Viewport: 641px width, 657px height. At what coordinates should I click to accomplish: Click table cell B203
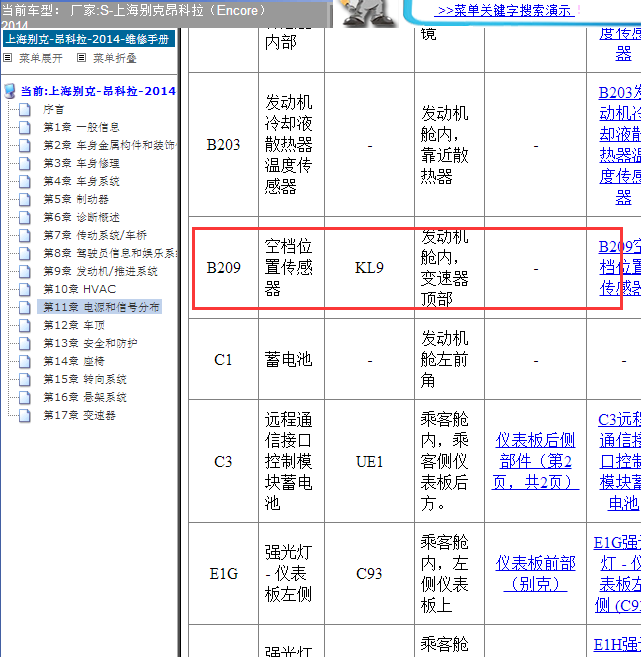[223, 145]
